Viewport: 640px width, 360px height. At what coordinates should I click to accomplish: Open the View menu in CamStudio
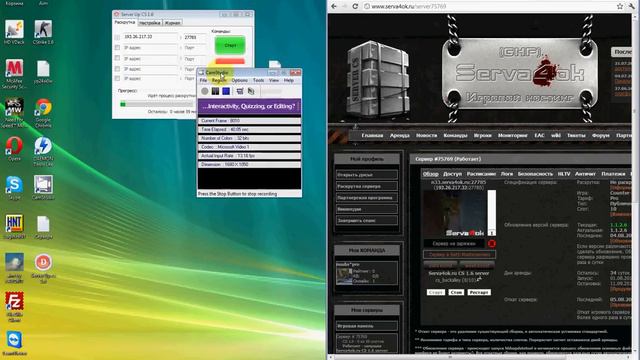(x=274, y=80)
